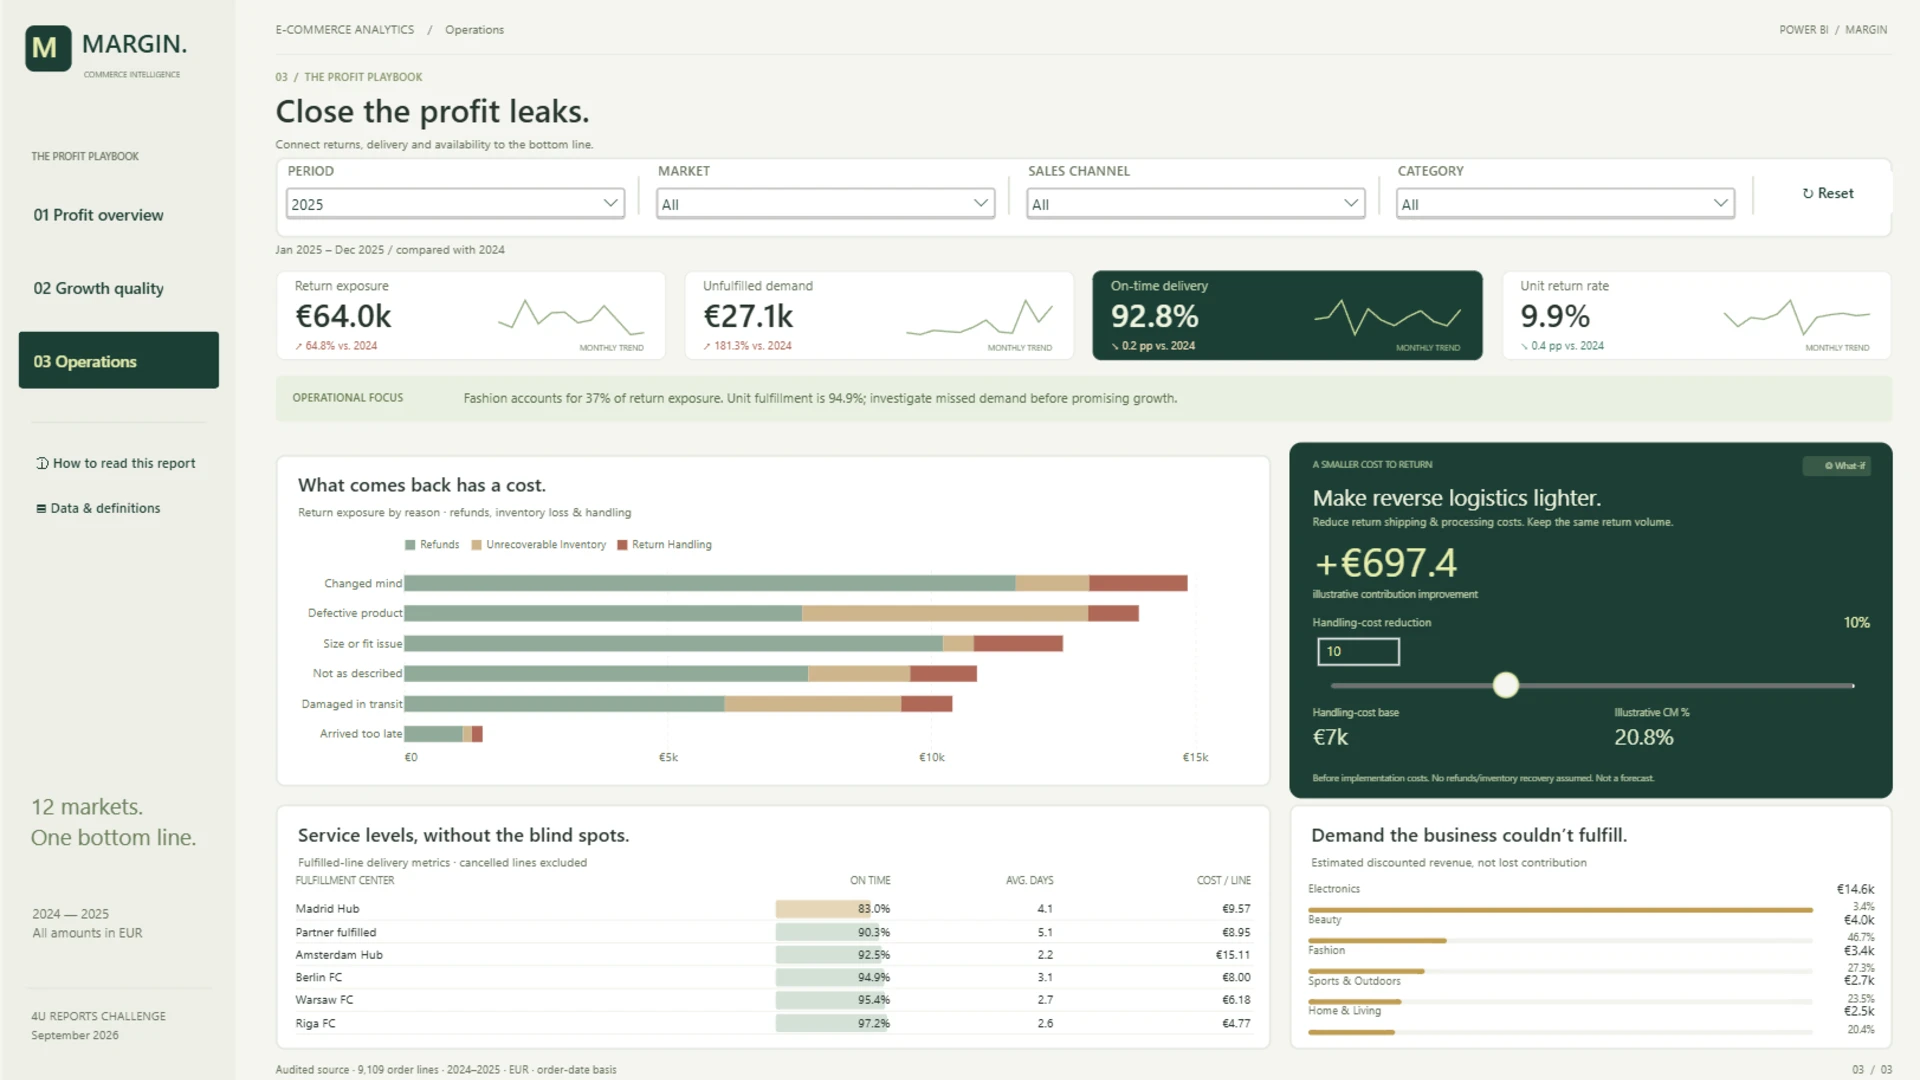The width and height of the screenshot is (1920, 1080).
Task: Click the Madrid Hub table row
Action: click(x=773, y=909)
